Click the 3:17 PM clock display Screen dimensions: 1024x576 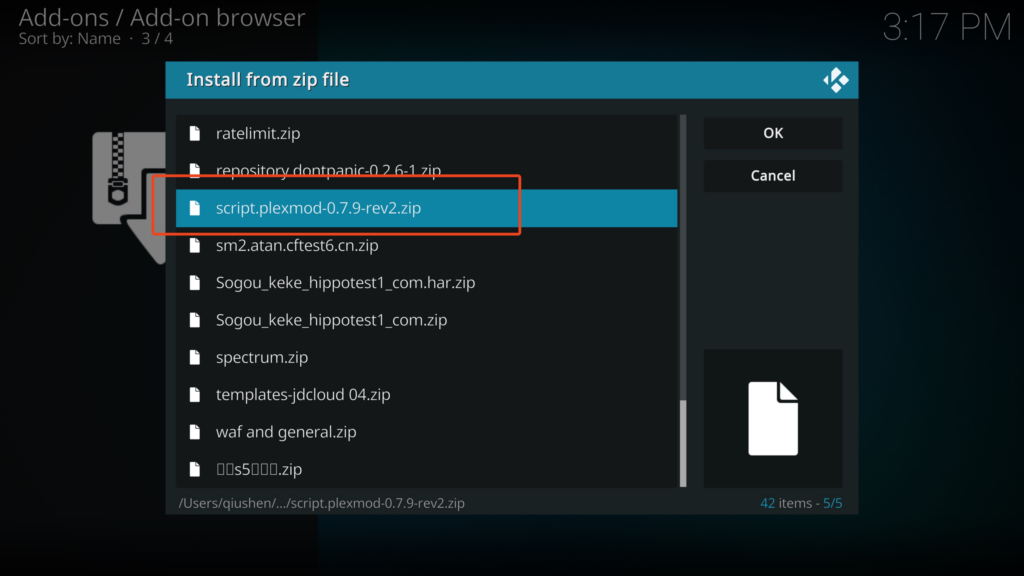(946, 28)
